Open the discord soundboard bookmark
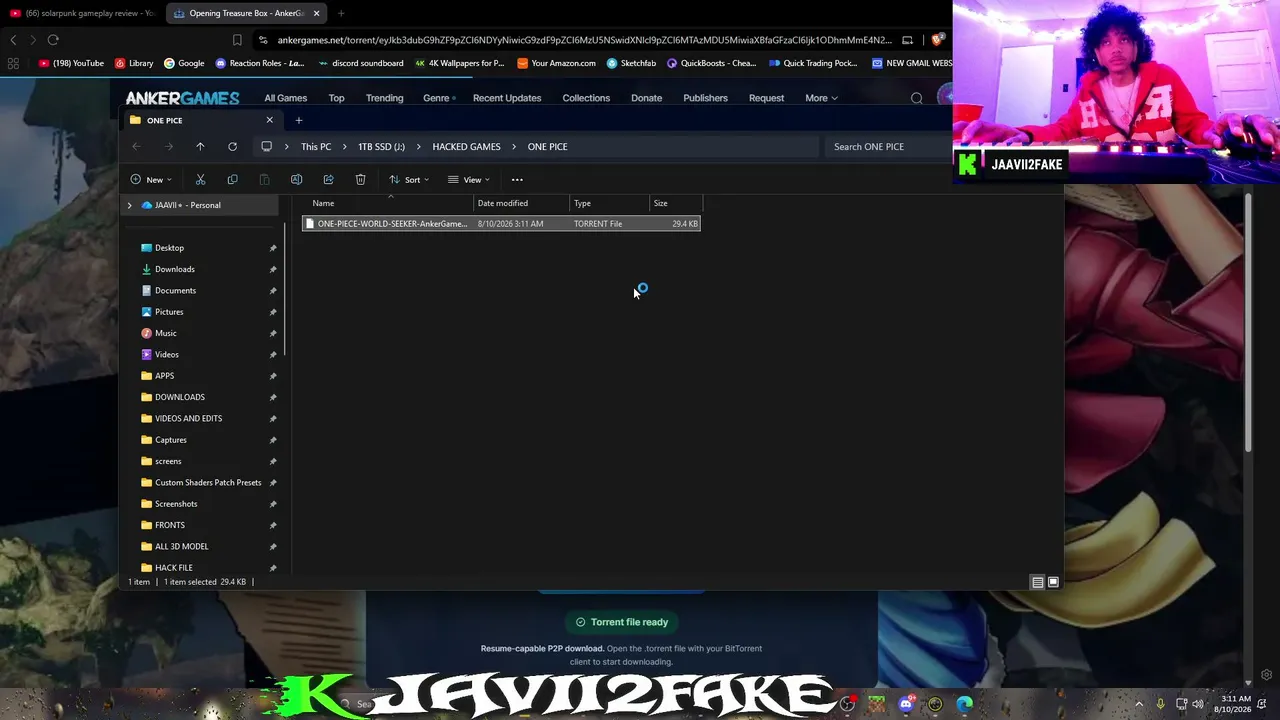The height and width of the screenshot is (720, 1280). pyautogui.click(x=360, y=63)
